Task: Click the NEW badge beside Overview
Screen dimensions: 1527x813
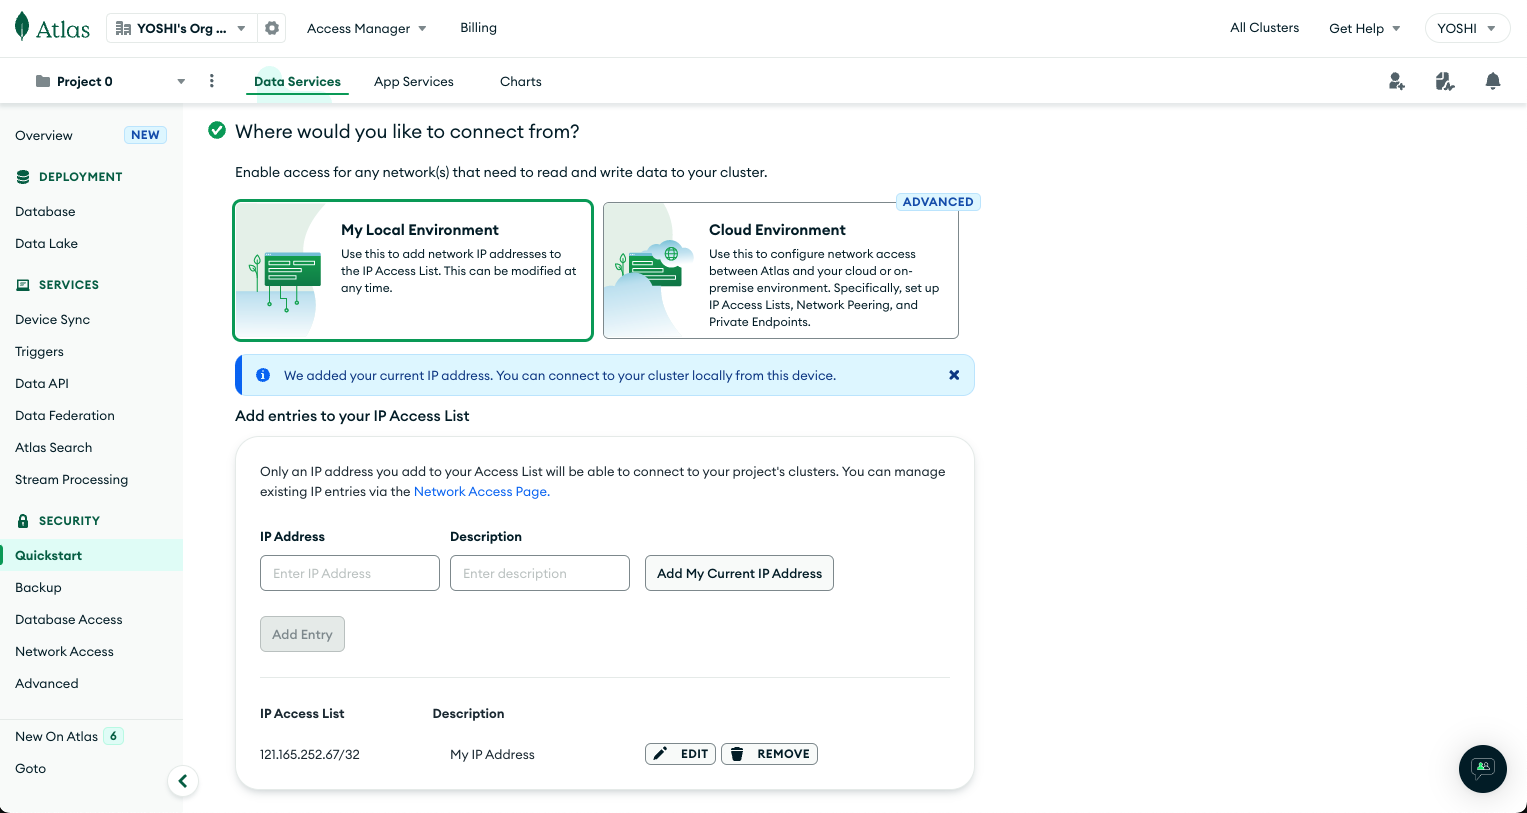Action: [145, 135]
